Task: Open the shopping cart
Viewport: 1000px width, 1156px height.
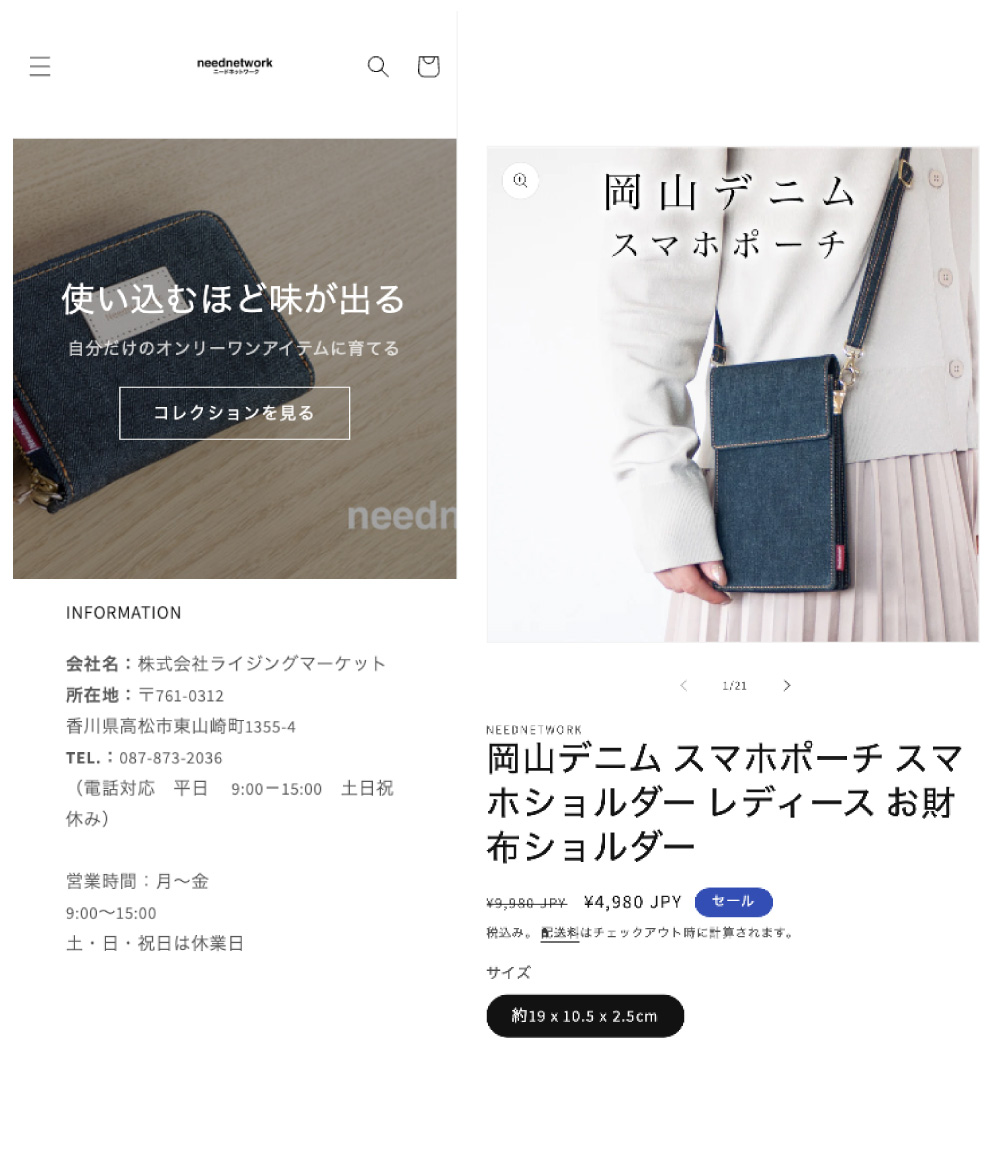Action: point(428,66)
